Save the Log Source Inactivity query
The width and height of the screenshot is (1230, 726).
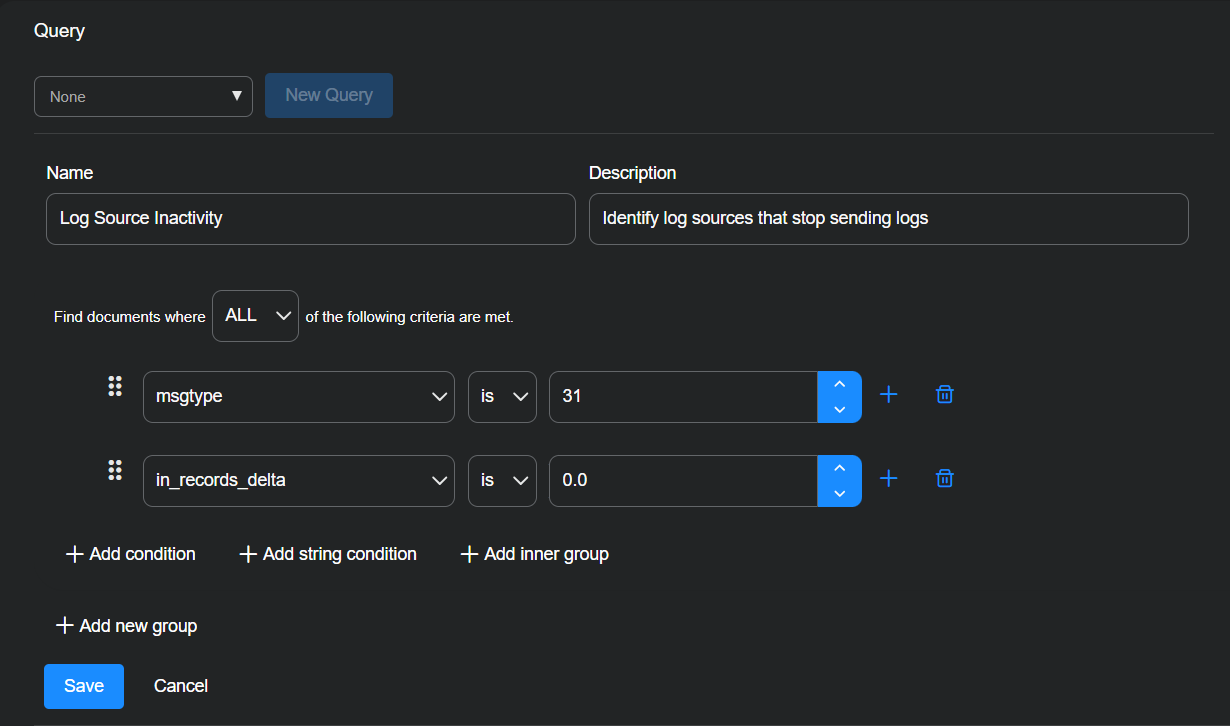pyautogui.click(x=83, y=685)
